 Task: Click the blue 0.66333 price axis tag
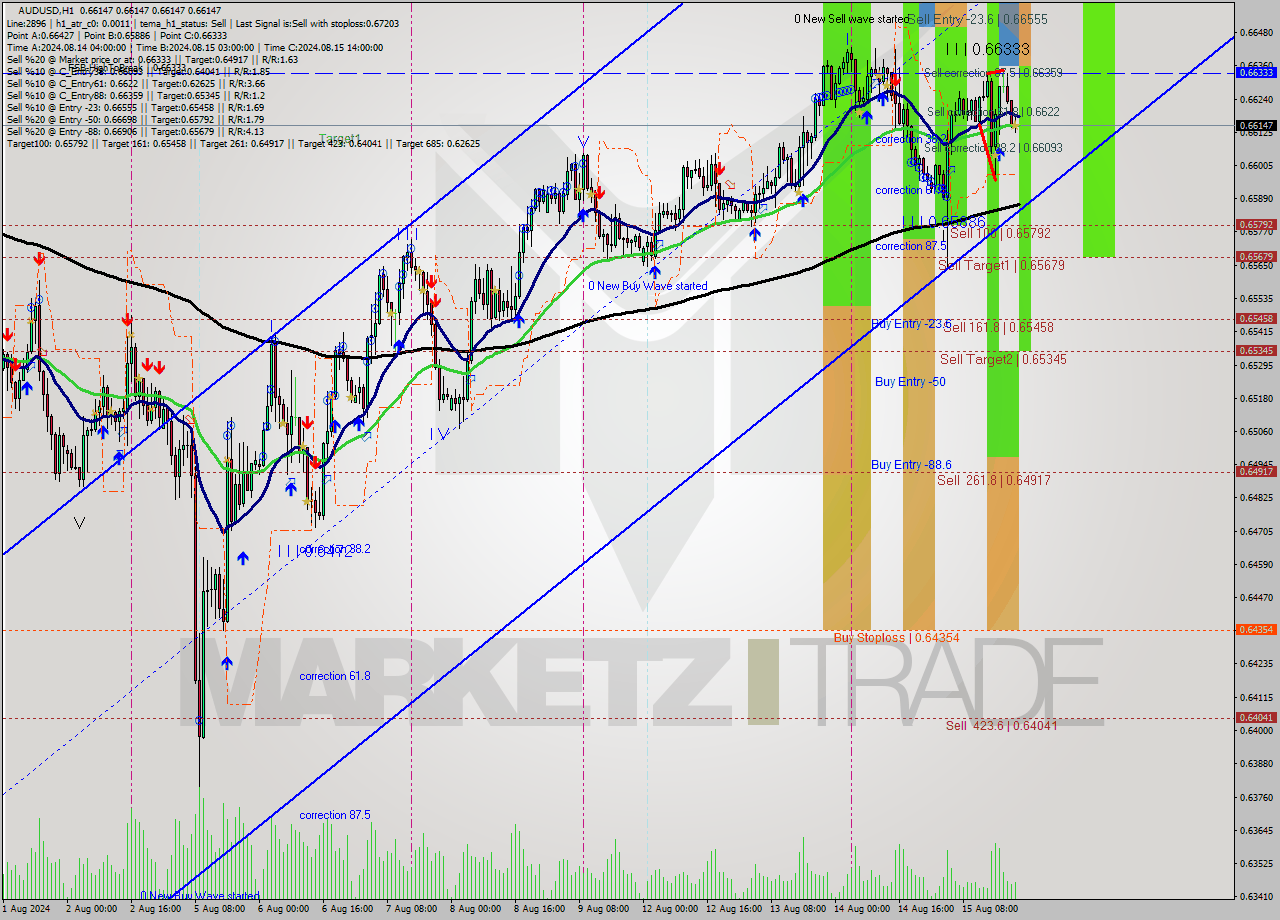point(1256,72)
